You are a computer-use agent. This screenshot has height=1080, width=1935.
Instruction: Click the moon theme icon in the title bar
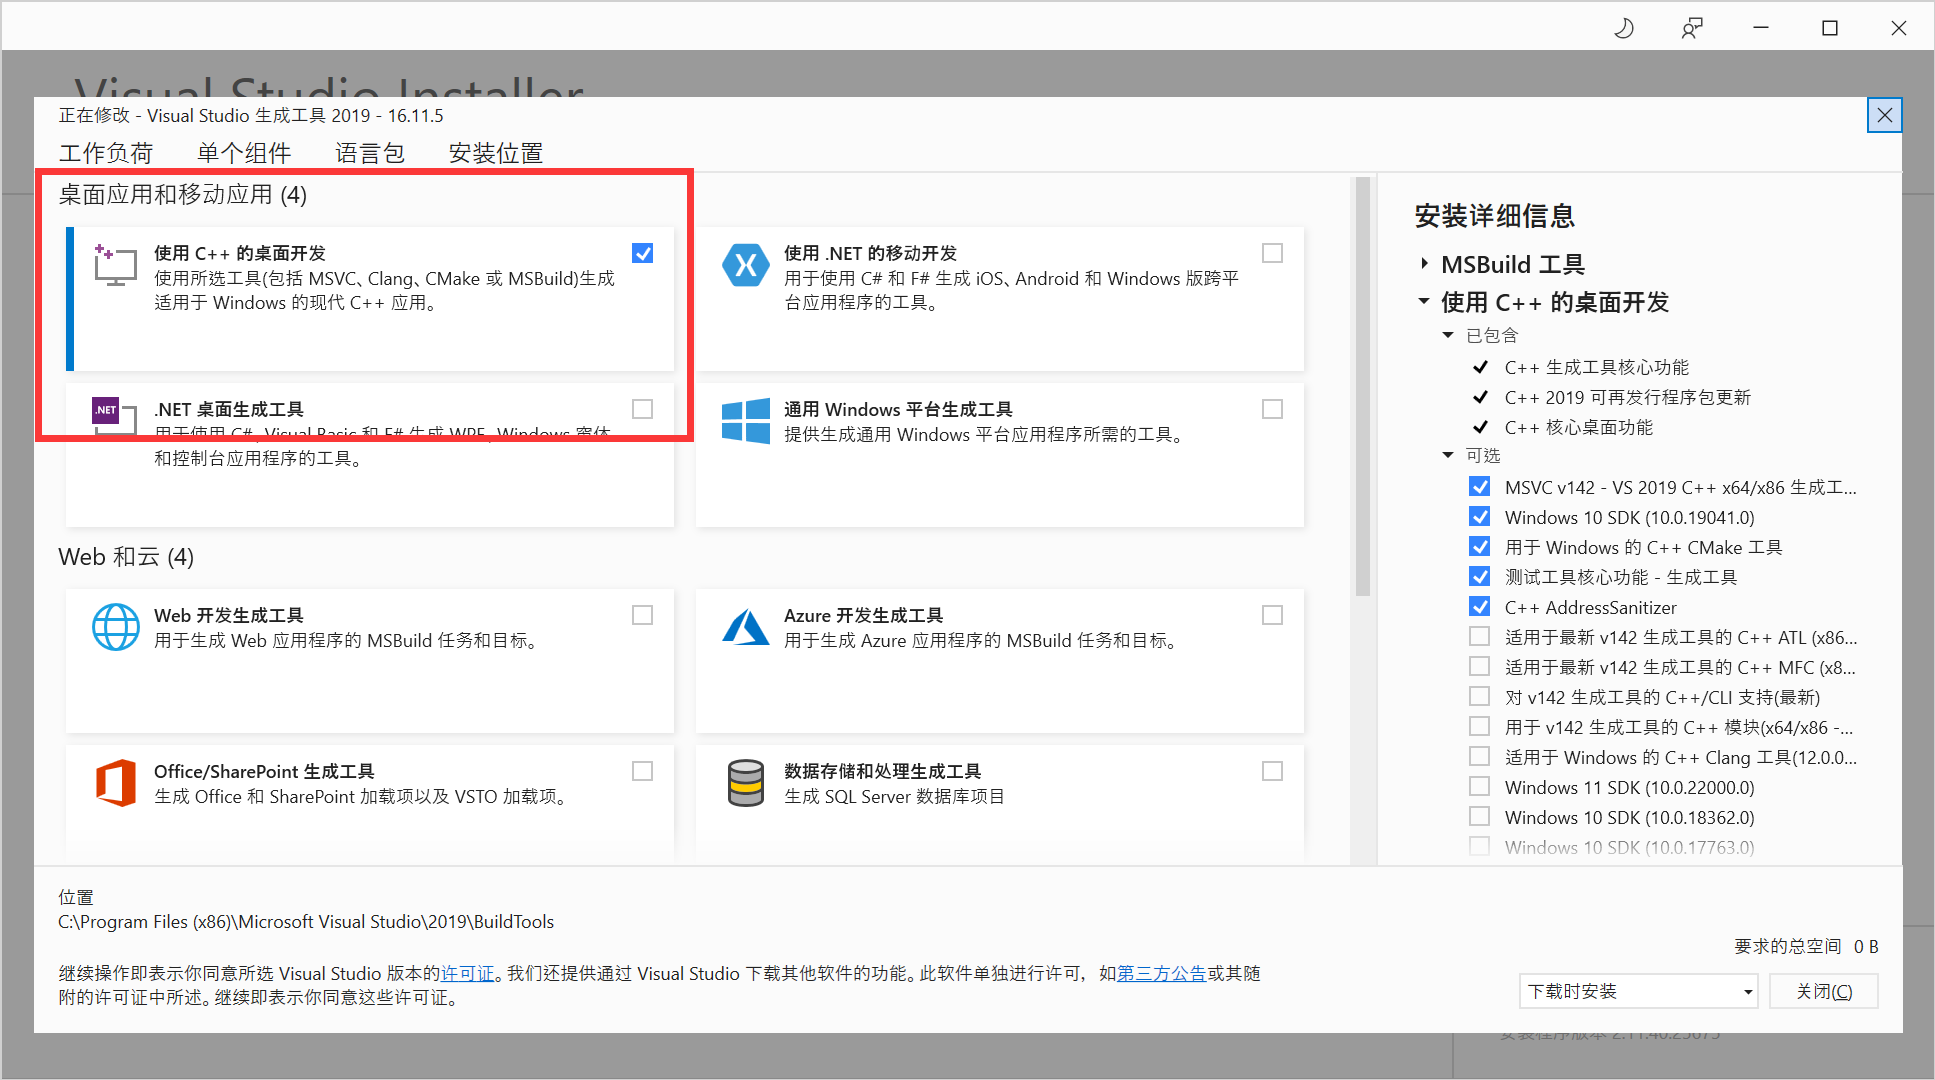pos(1624,28)
